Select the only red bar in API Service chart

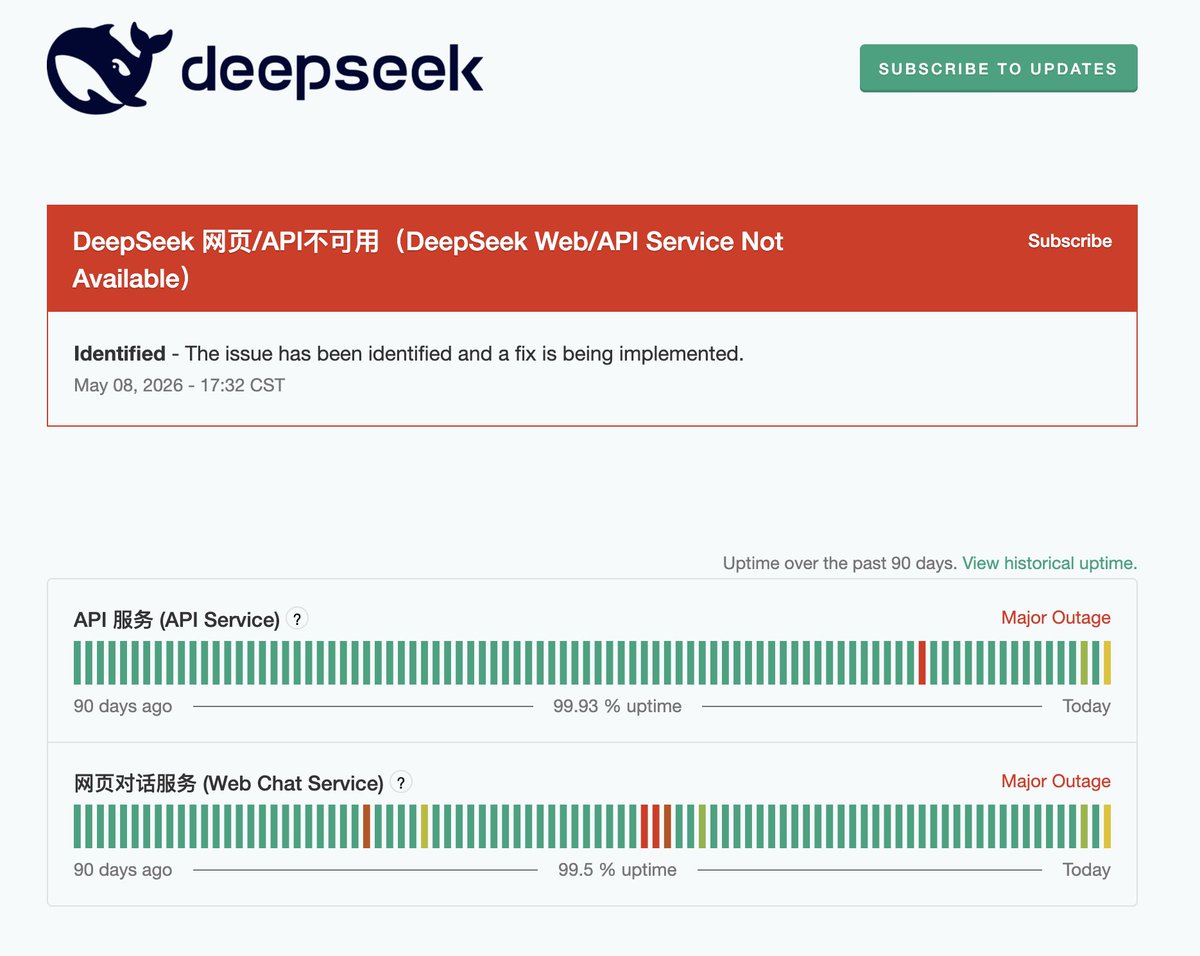922,663
